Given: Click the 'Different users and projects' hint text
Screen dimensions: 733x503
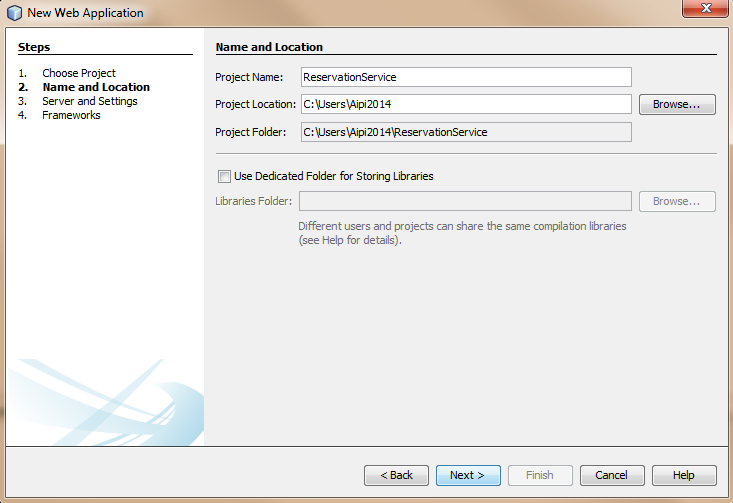Looking at the screenshot, I should (462, 233).
